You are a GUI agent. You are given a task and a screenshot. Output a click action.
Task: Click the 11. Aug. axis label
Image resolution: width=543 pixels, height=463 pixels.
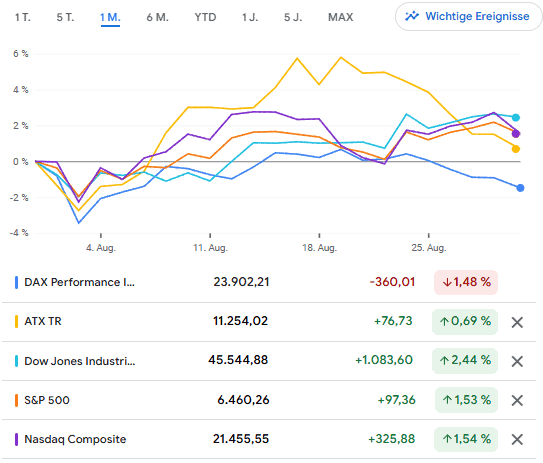click(210, 248)
